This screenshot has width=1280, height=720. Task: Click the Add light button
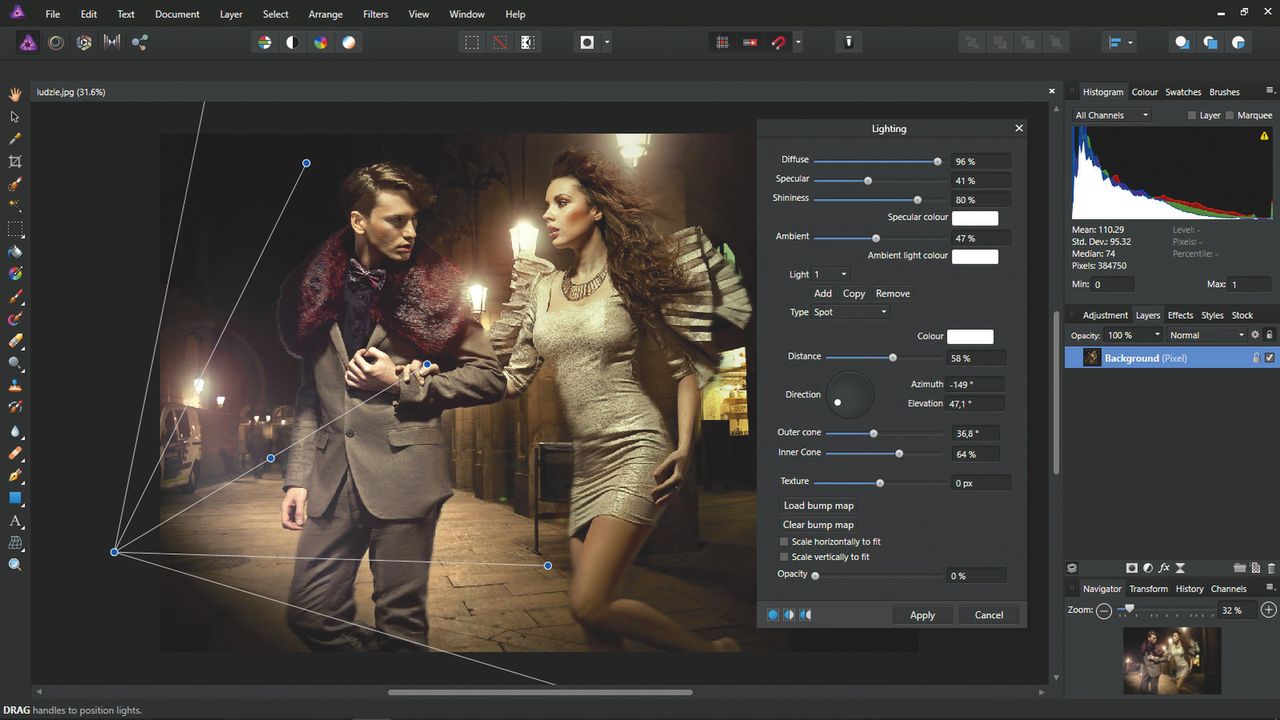tap(823, 294)
